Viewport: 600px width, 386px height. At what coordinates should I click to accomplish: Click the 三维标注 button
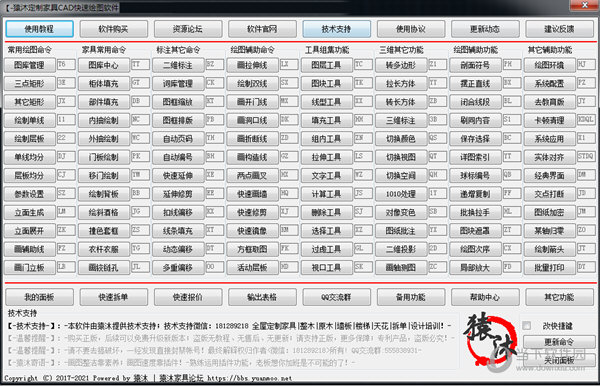401,121
